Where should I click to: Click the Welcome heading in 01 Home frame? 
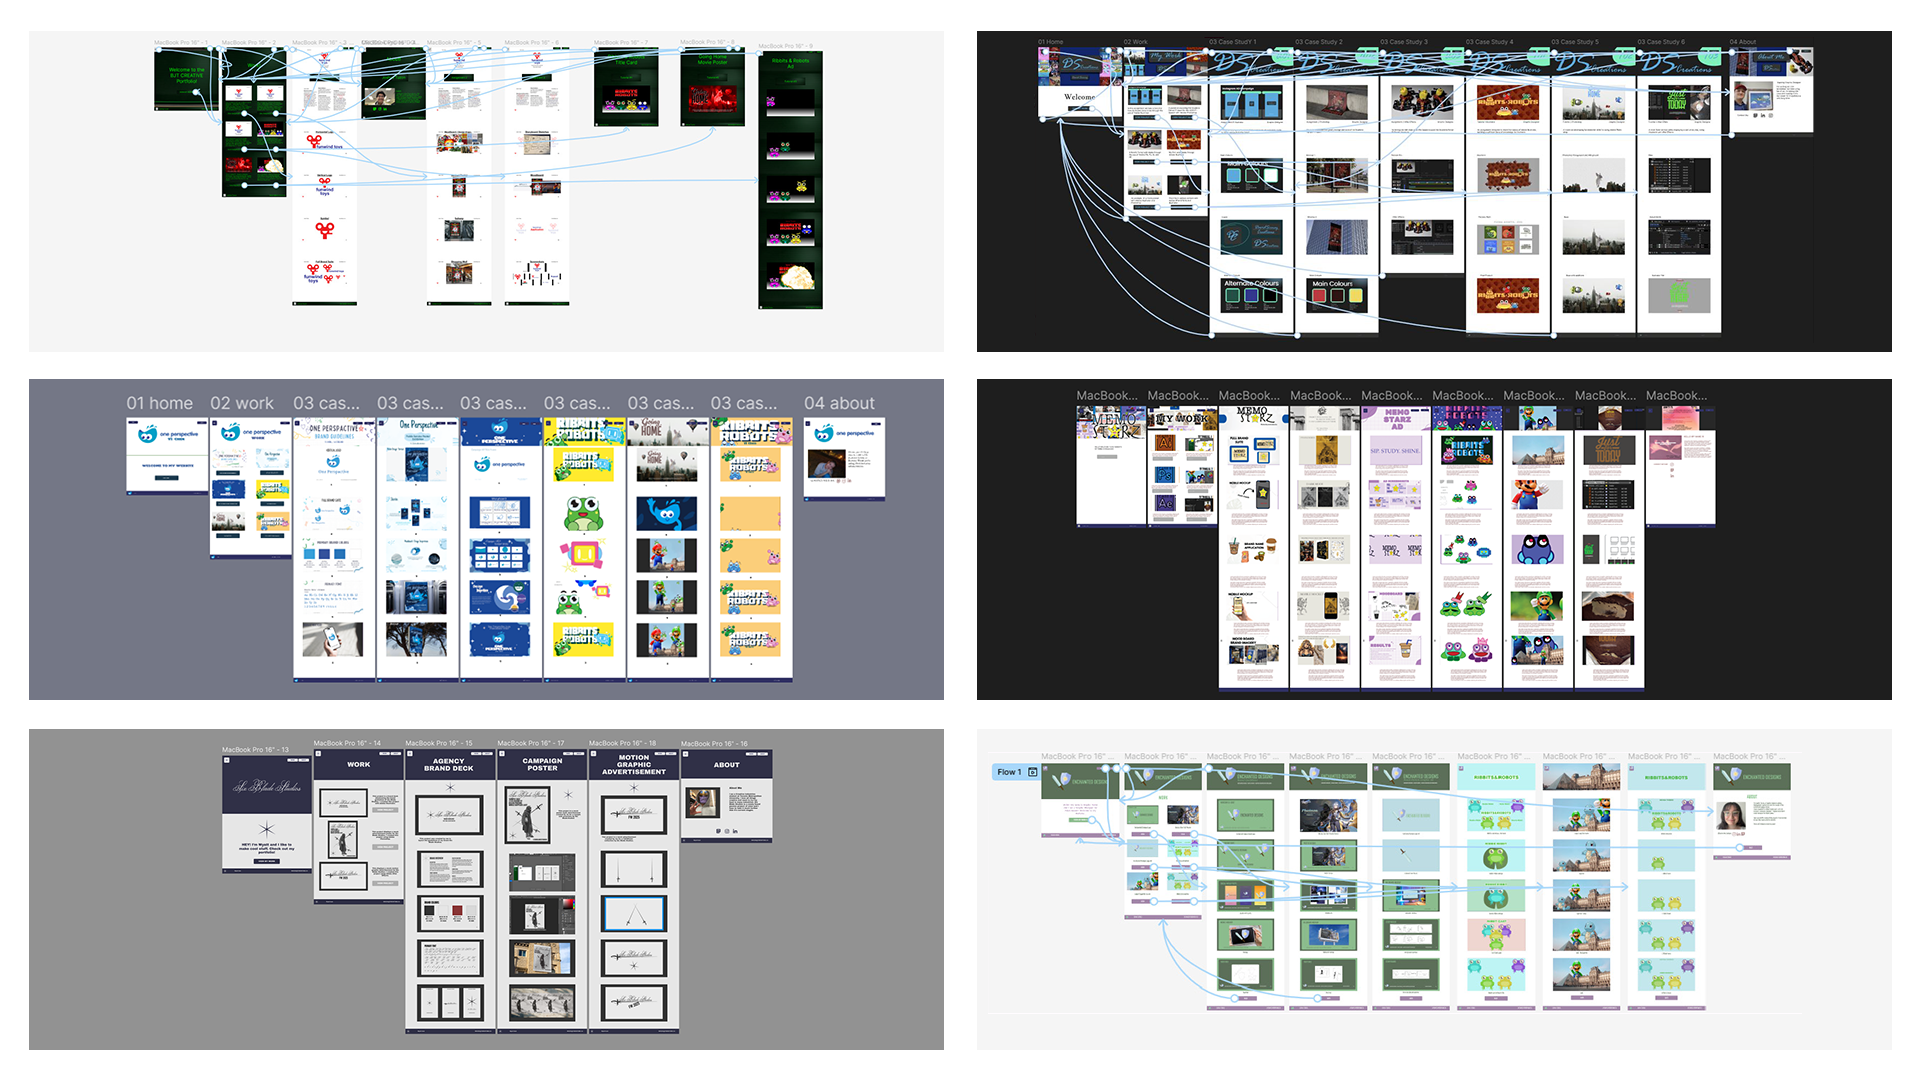click(1079, 97)
